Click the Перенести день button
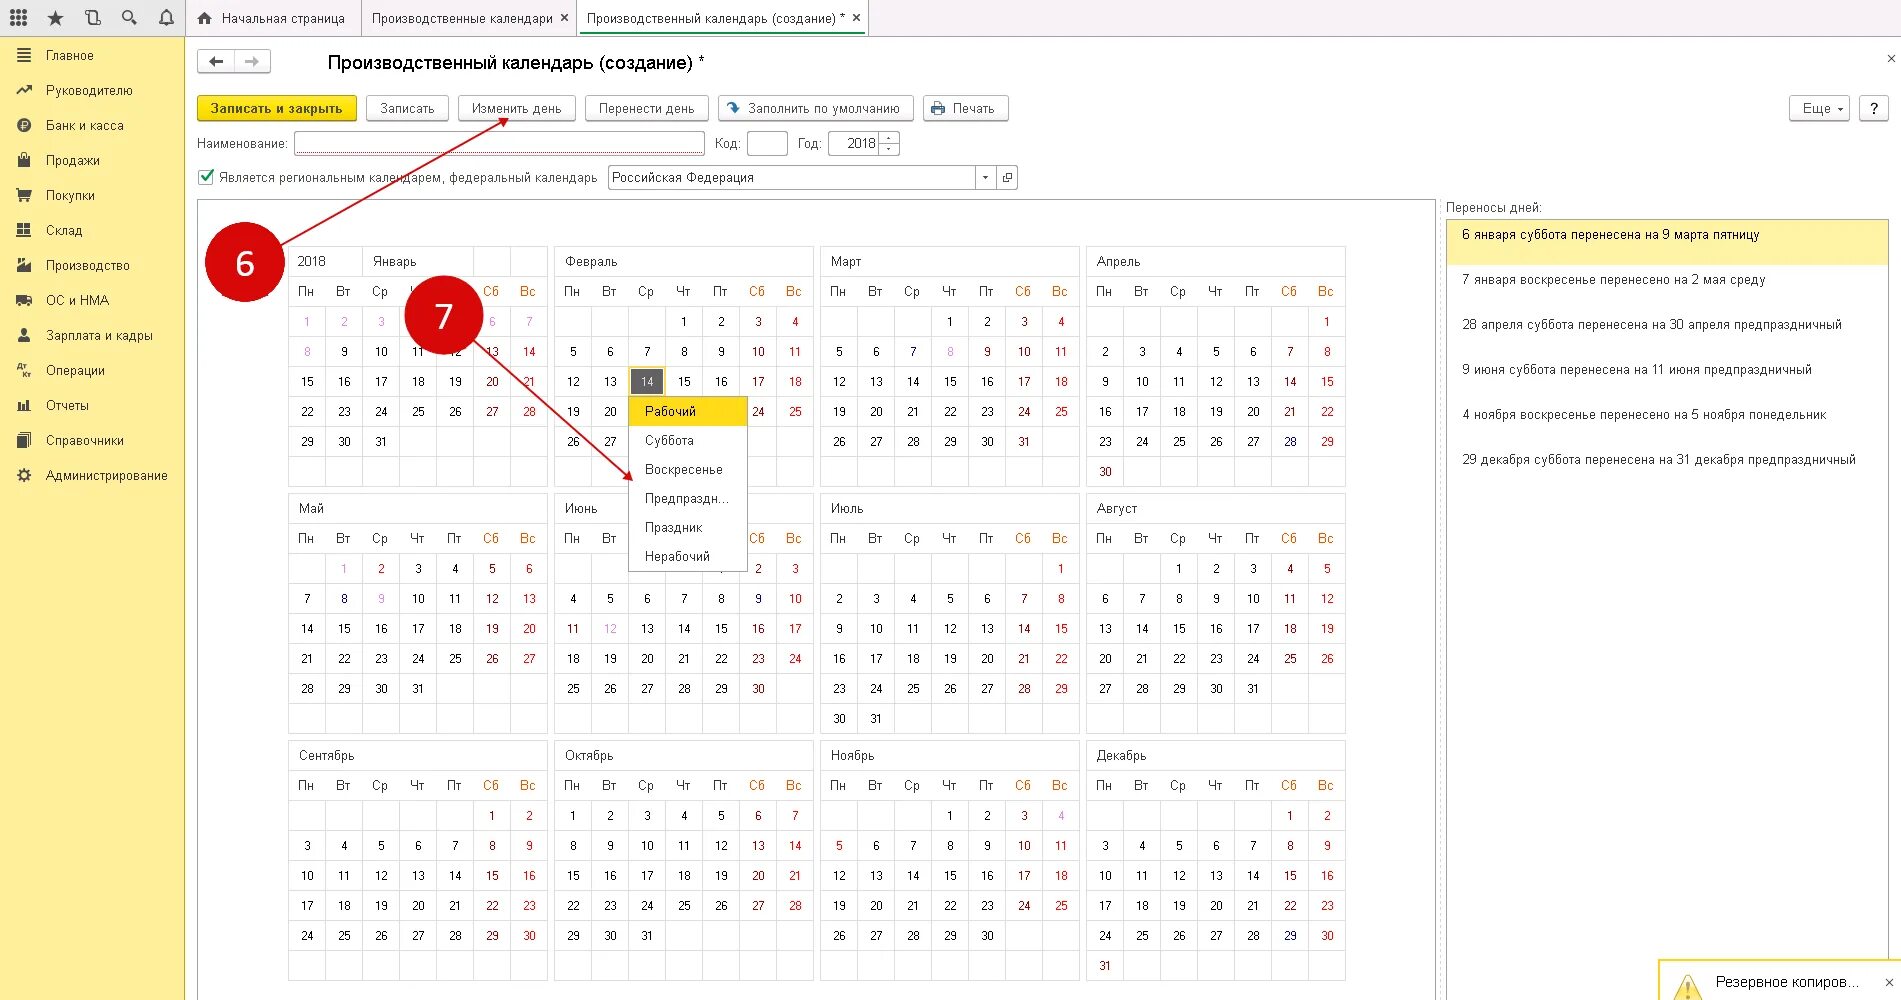 point(647,109)
